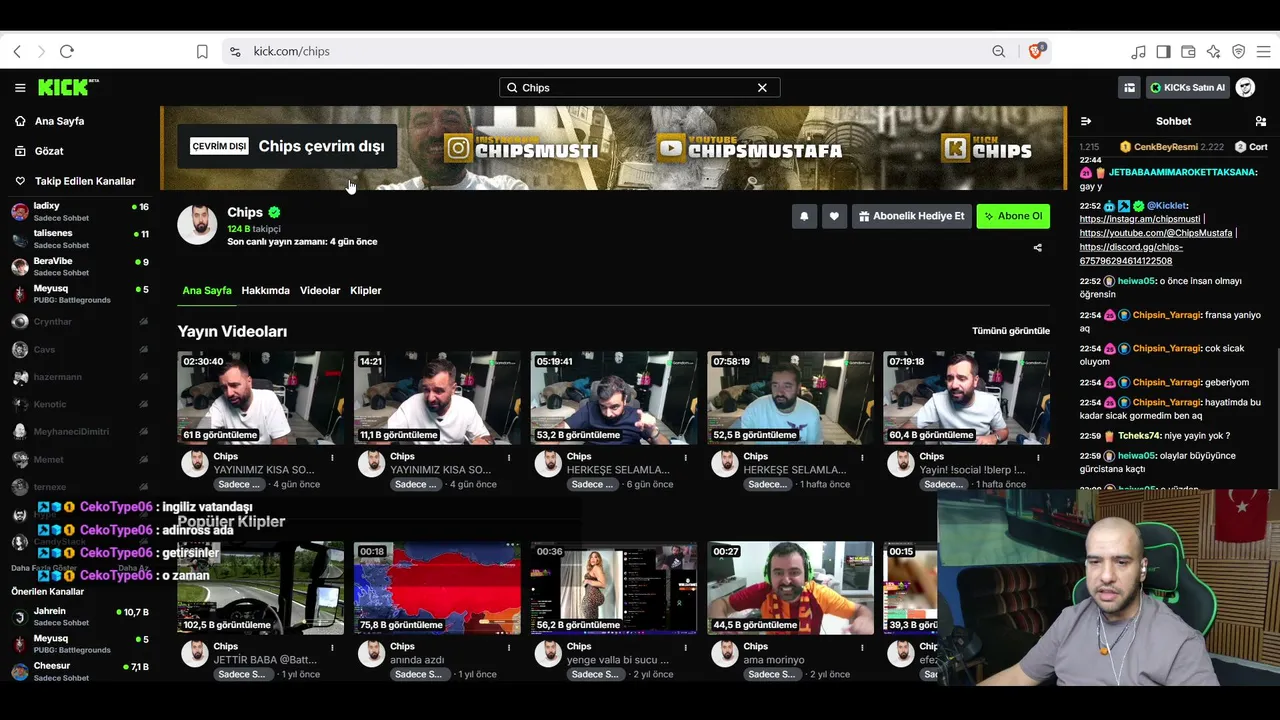Click the layout icon left of KICKs Satın Al

click(1130, 88)
